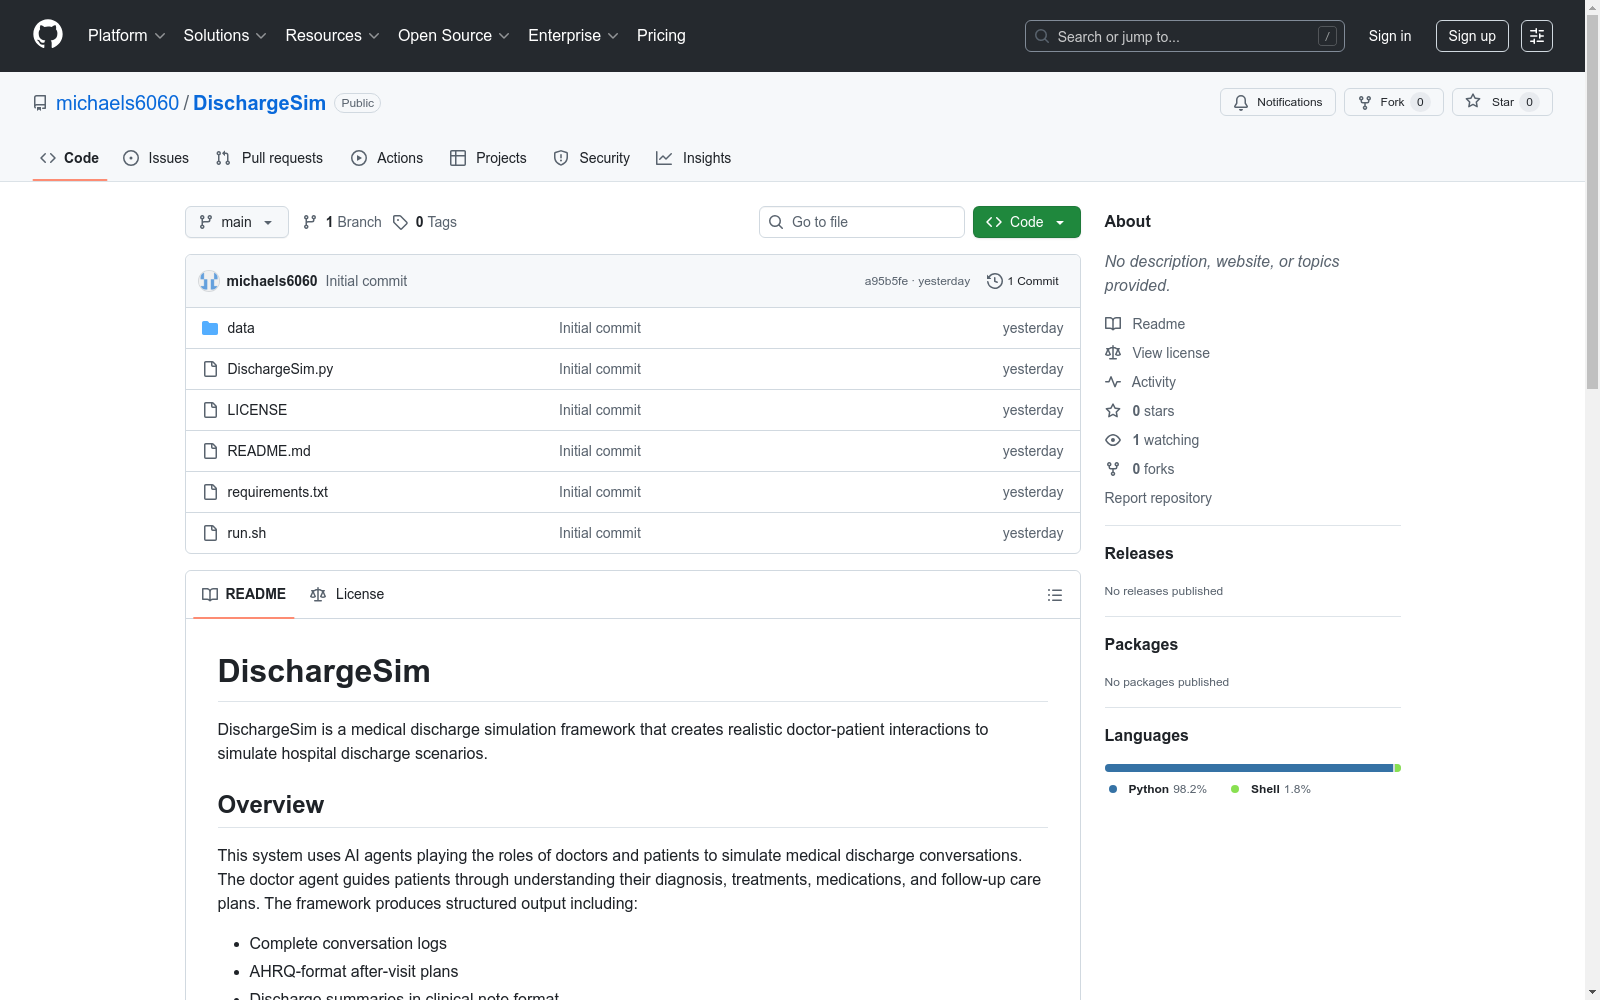The width and height of the screenshot is (1600, 1000).
Task: Click the README.md file icon
Action: click(x=210, y=451)
